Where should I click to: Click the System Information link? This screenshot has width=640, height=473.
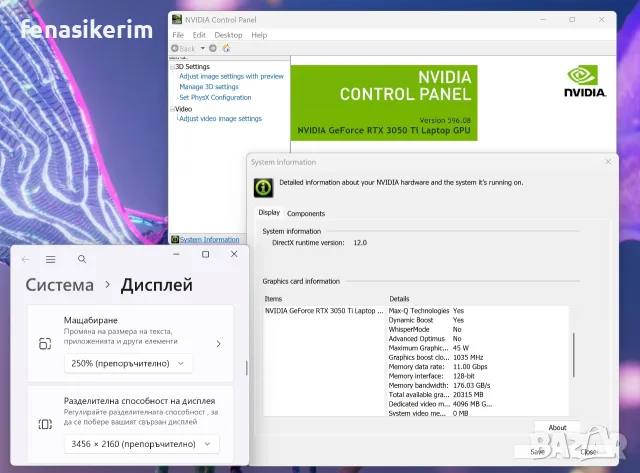click(x=209, y=240)
